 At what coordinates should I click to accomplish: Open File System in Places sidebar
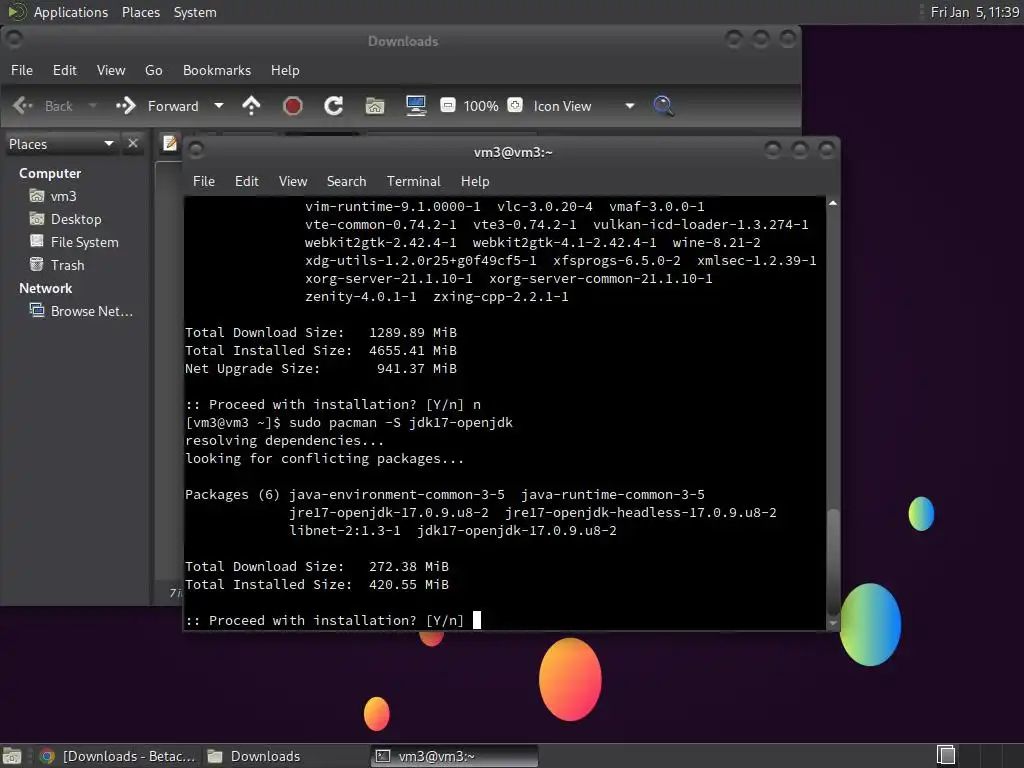[74, 242]
